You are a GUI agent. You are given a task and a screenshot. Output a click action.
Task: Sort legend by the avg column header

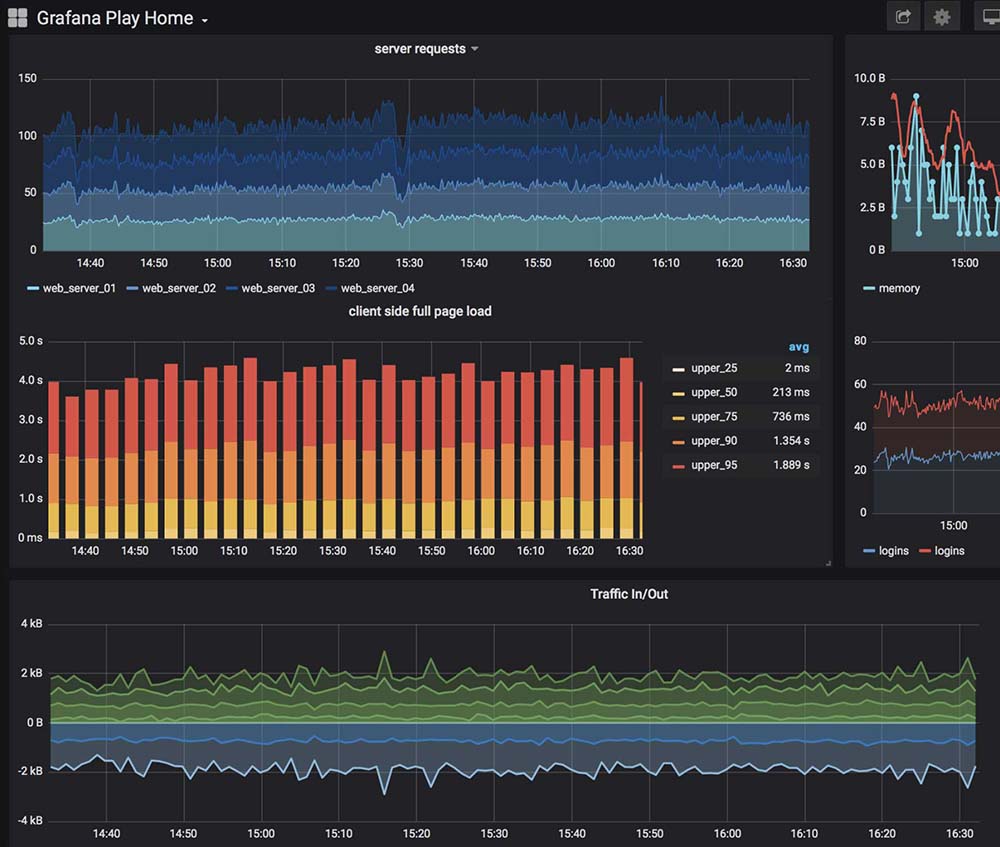pyautogui.click(x=798, y=347)
